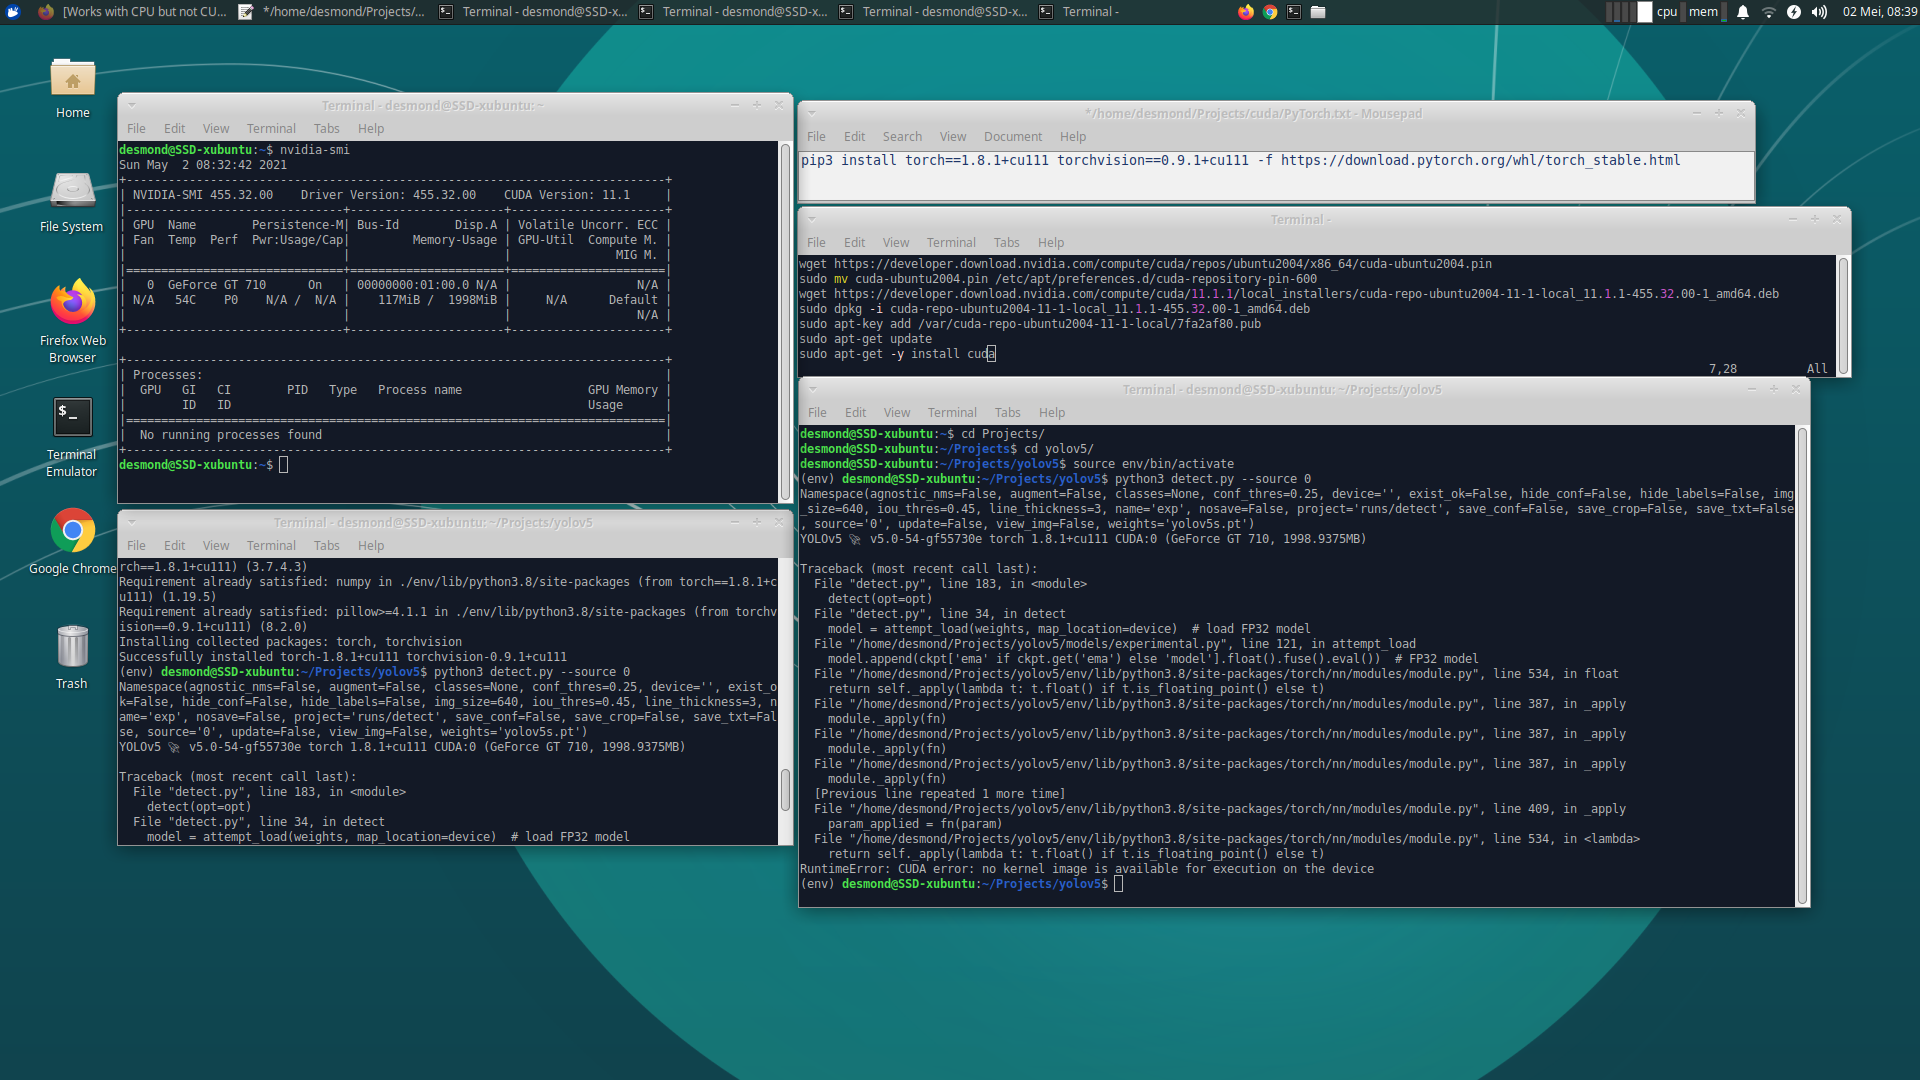Click the notification bell in the system tray
Viewport: 1920px width, 1080px height.
coord(1743,12)
